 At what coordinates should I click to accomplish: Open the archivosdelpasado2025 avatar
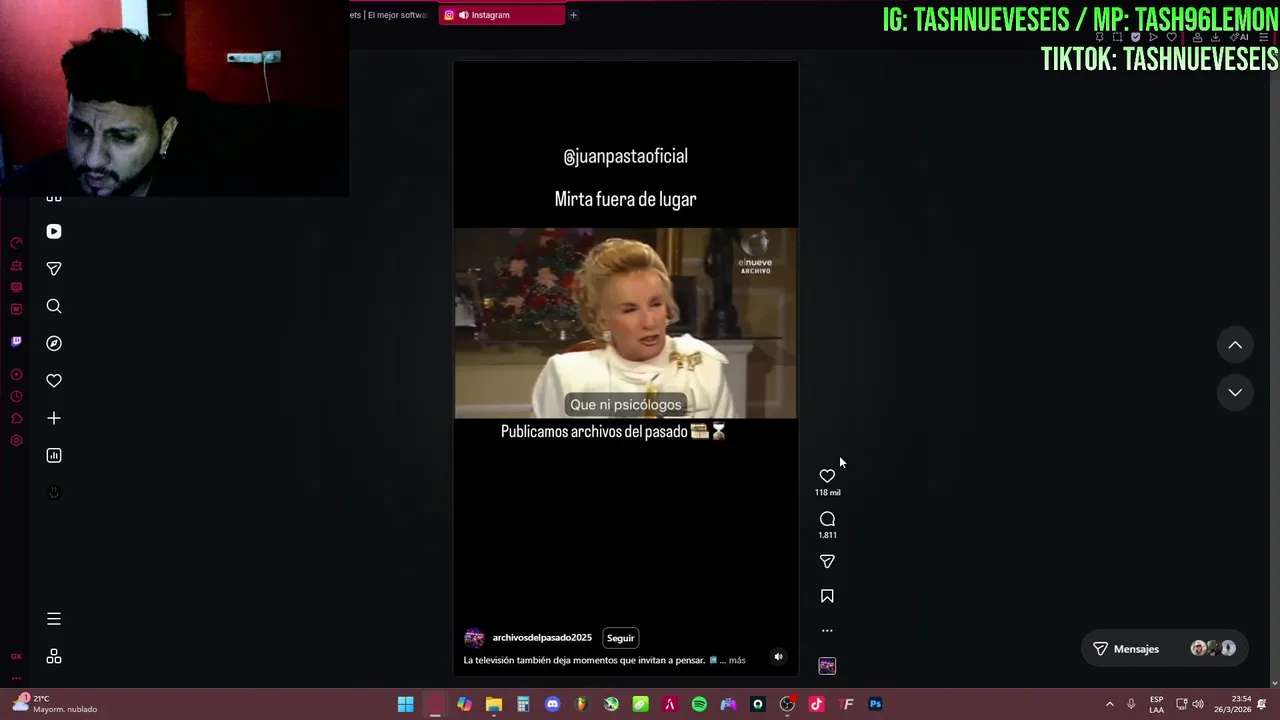(x=474, y=638)
